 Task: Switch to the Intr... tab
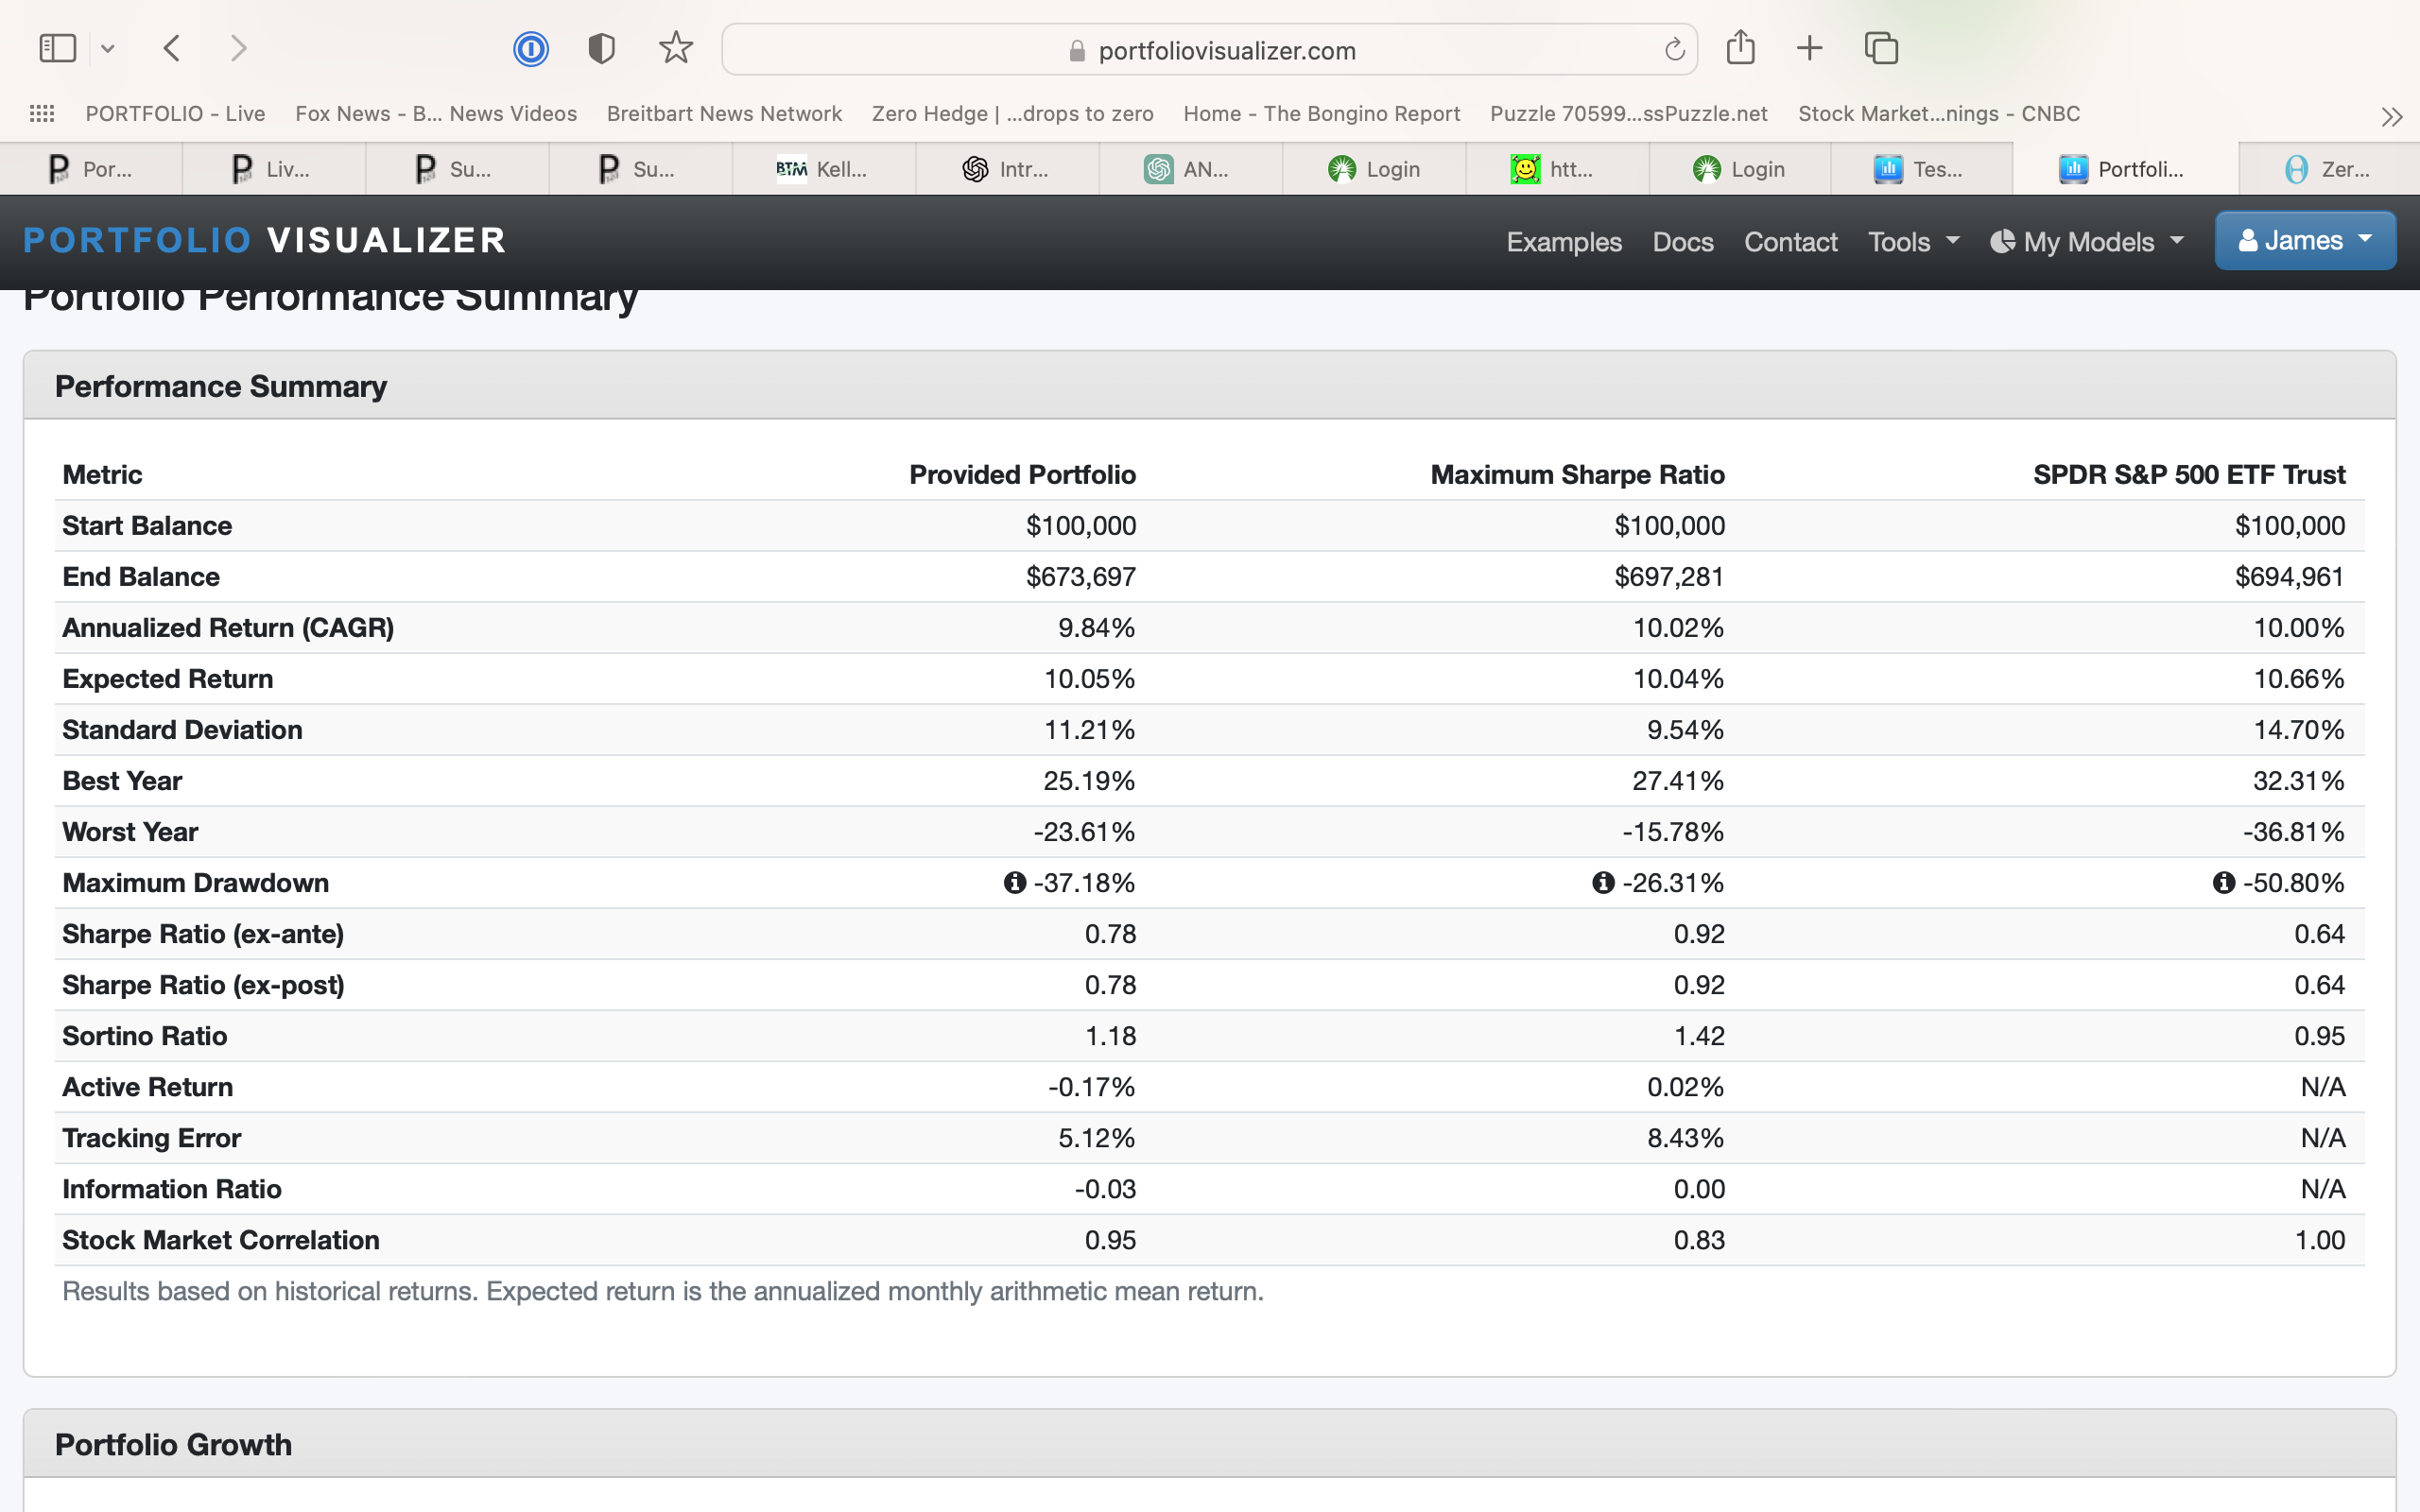click(x=1007, y=169)
